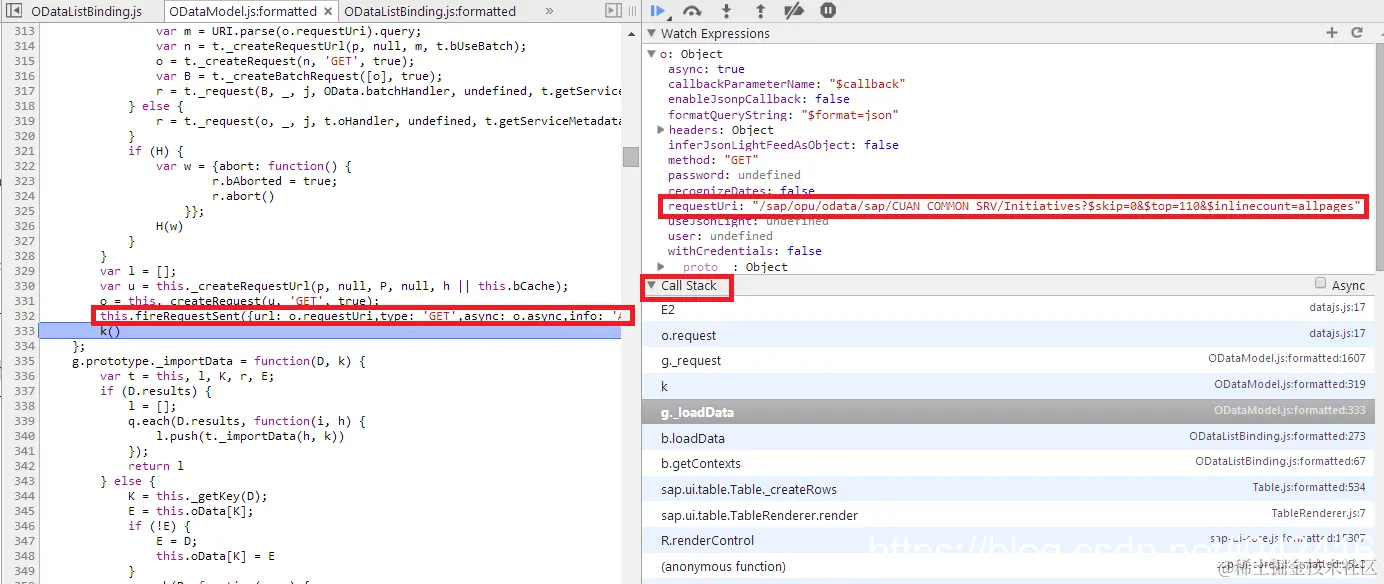This screenshot has width=1384, height=584.
Task: Collapse the Call Stack section
Action: pos(651,285)
